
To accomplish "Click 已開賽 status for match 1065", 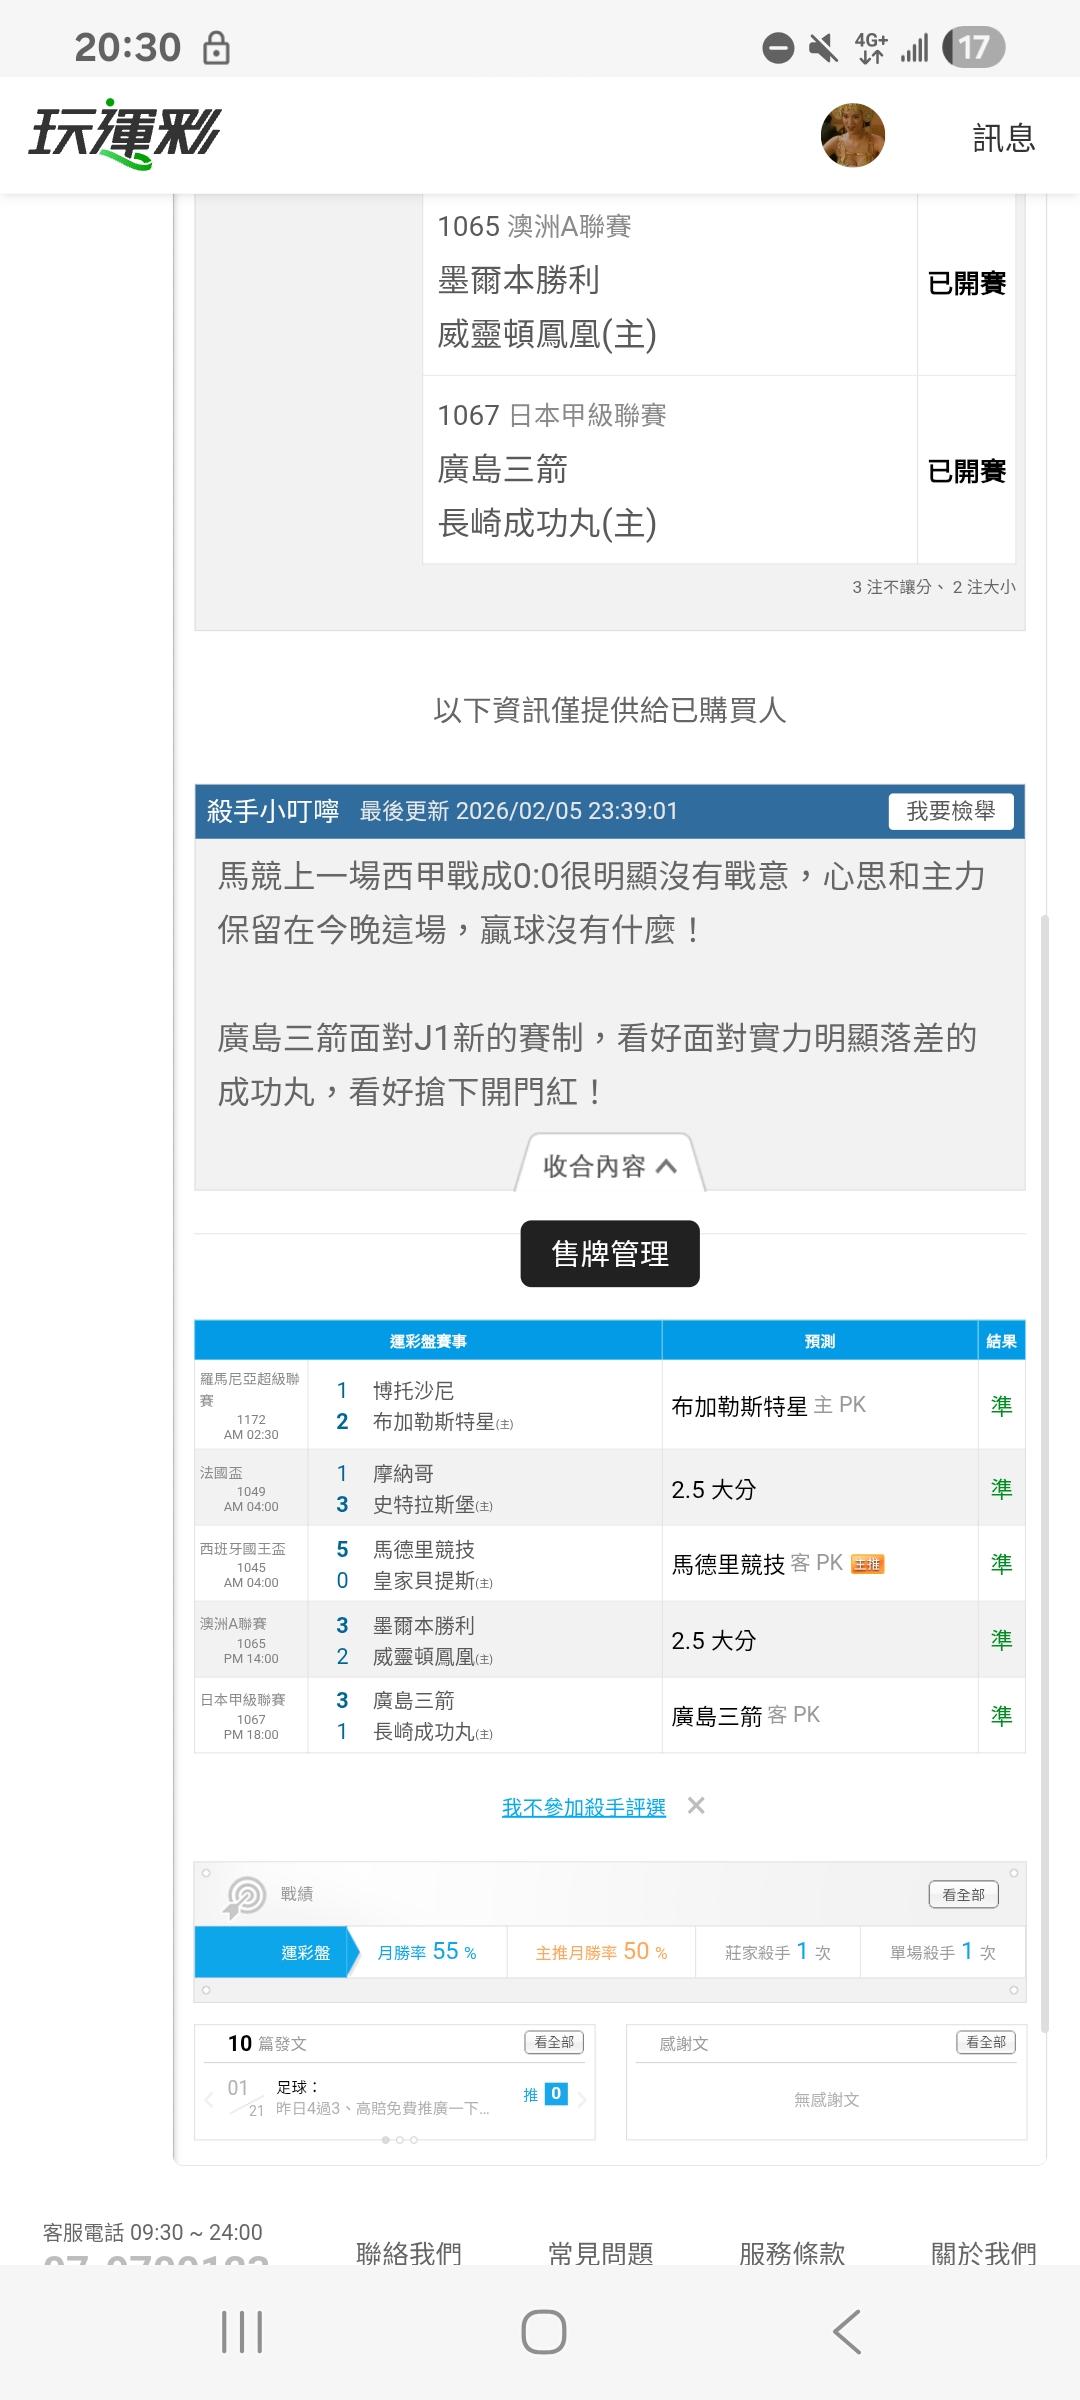I will 967,283.
